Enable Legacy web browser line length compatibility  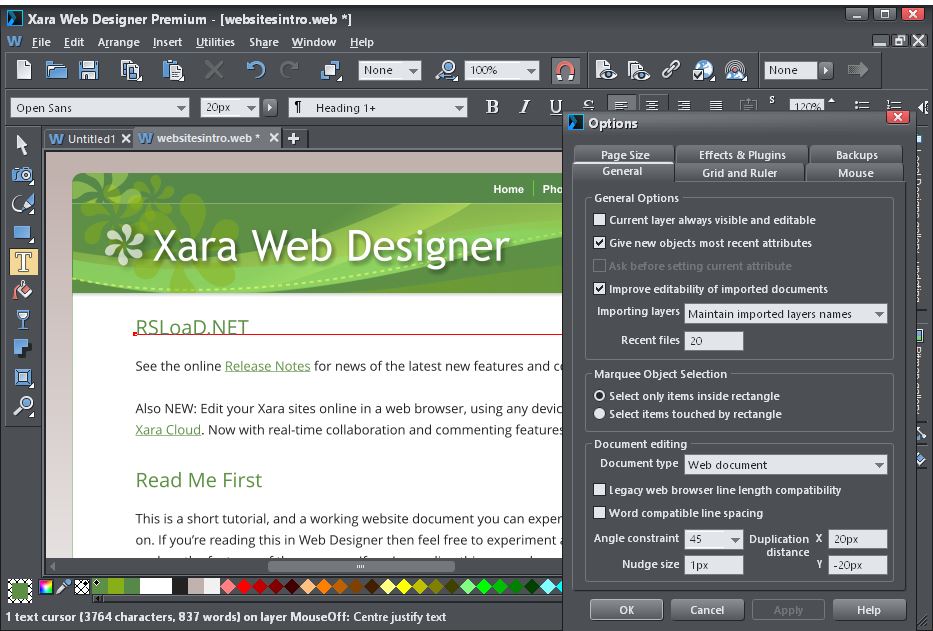click(599, 490)
